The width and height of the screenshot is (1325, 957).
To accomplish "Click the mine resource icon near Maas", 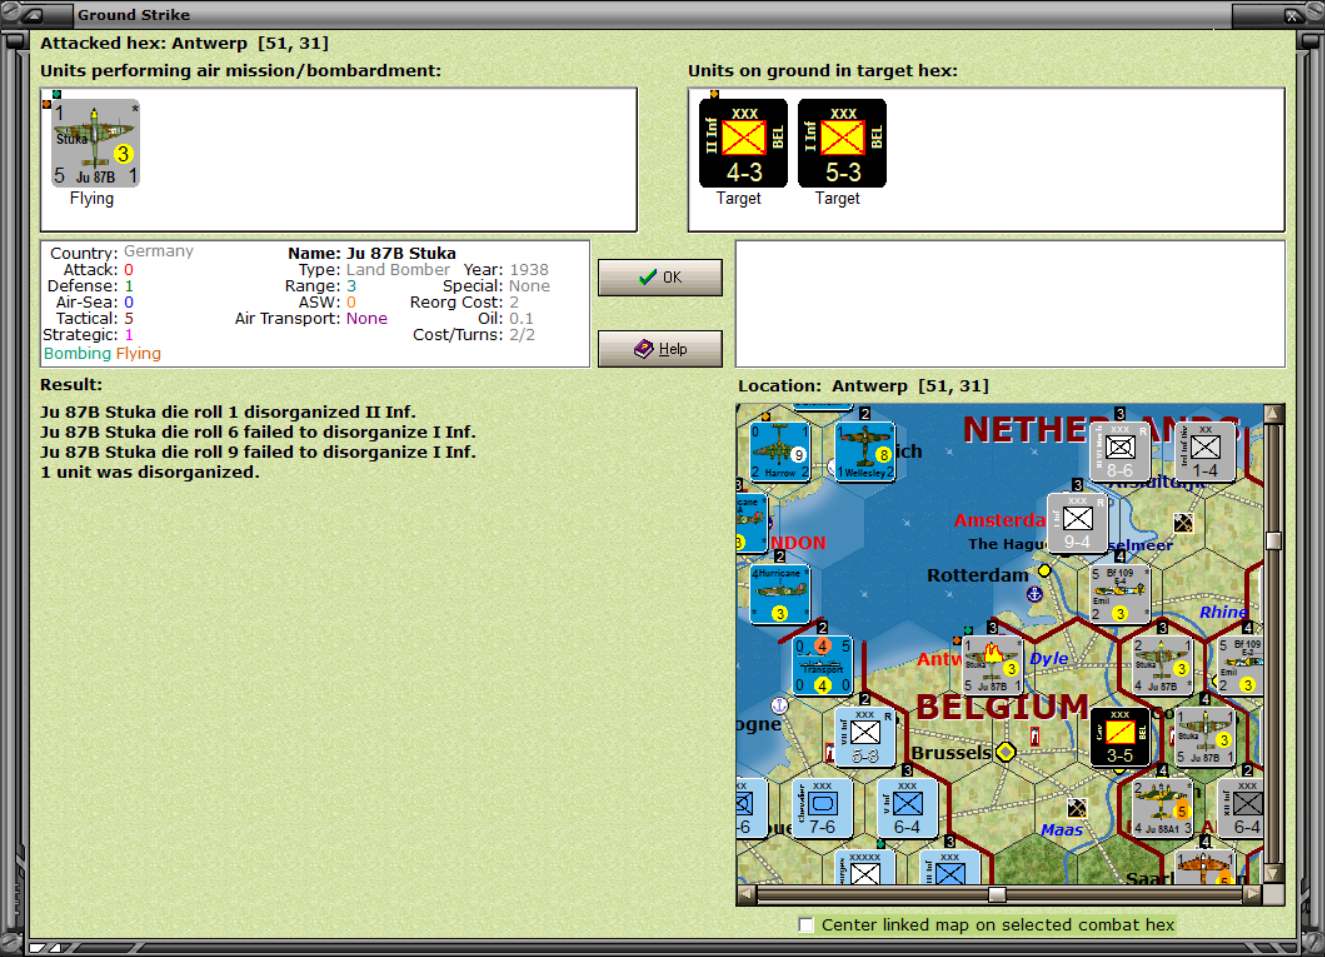I will (x=1077, y=807).
